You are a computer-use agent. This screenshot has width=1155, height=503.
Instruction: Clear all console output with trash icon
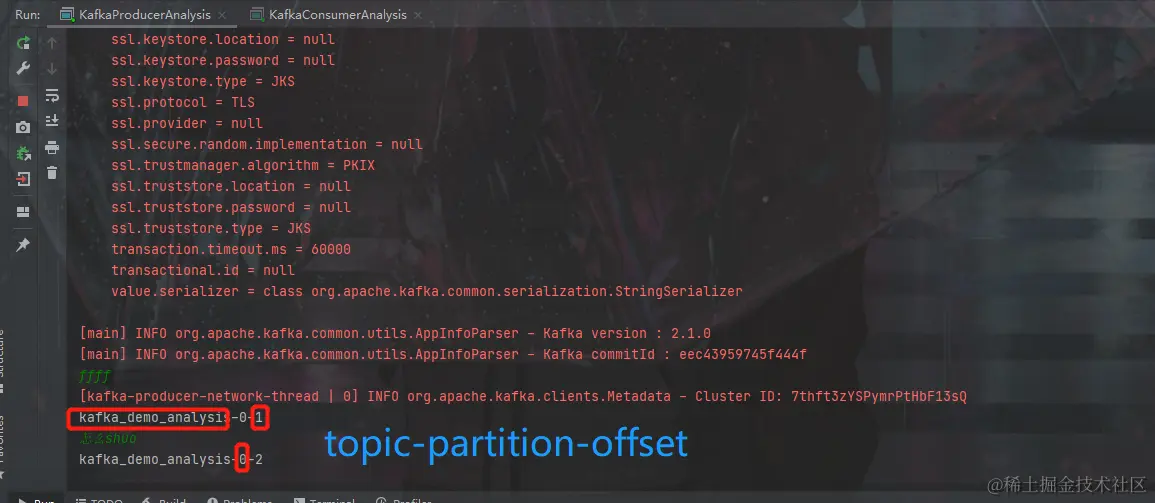pos(52,173)
